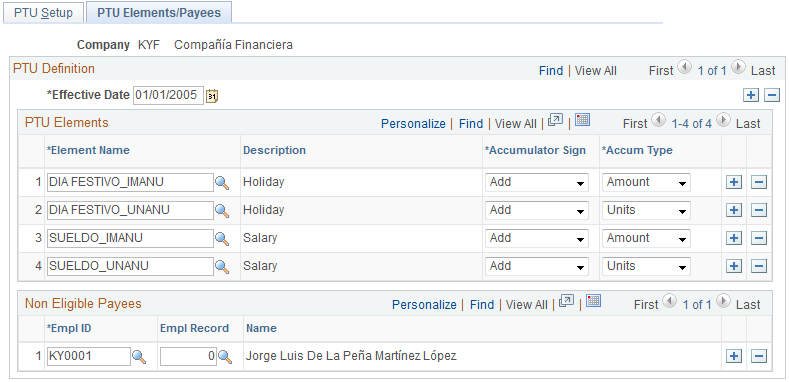The image size is (789, 382).
Task: Delete the DIA FESTIVO_UNANU row
Action: click(759, 210)
